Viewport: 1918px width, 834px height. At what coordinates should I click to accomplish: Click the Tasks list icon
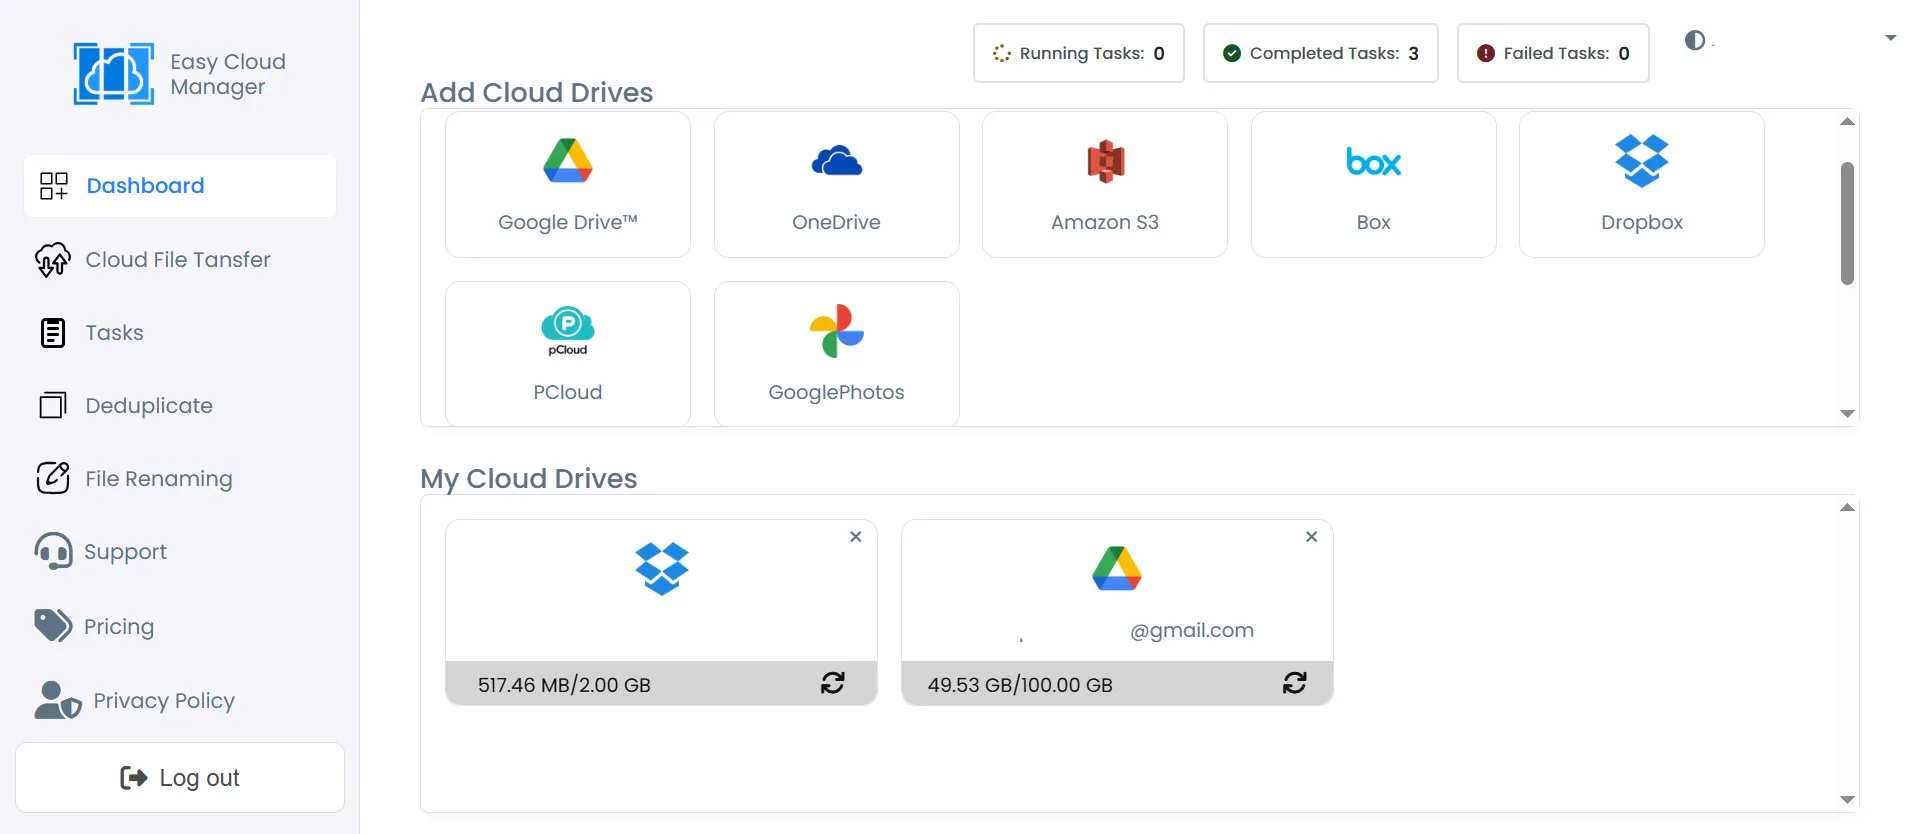[53, 333]
